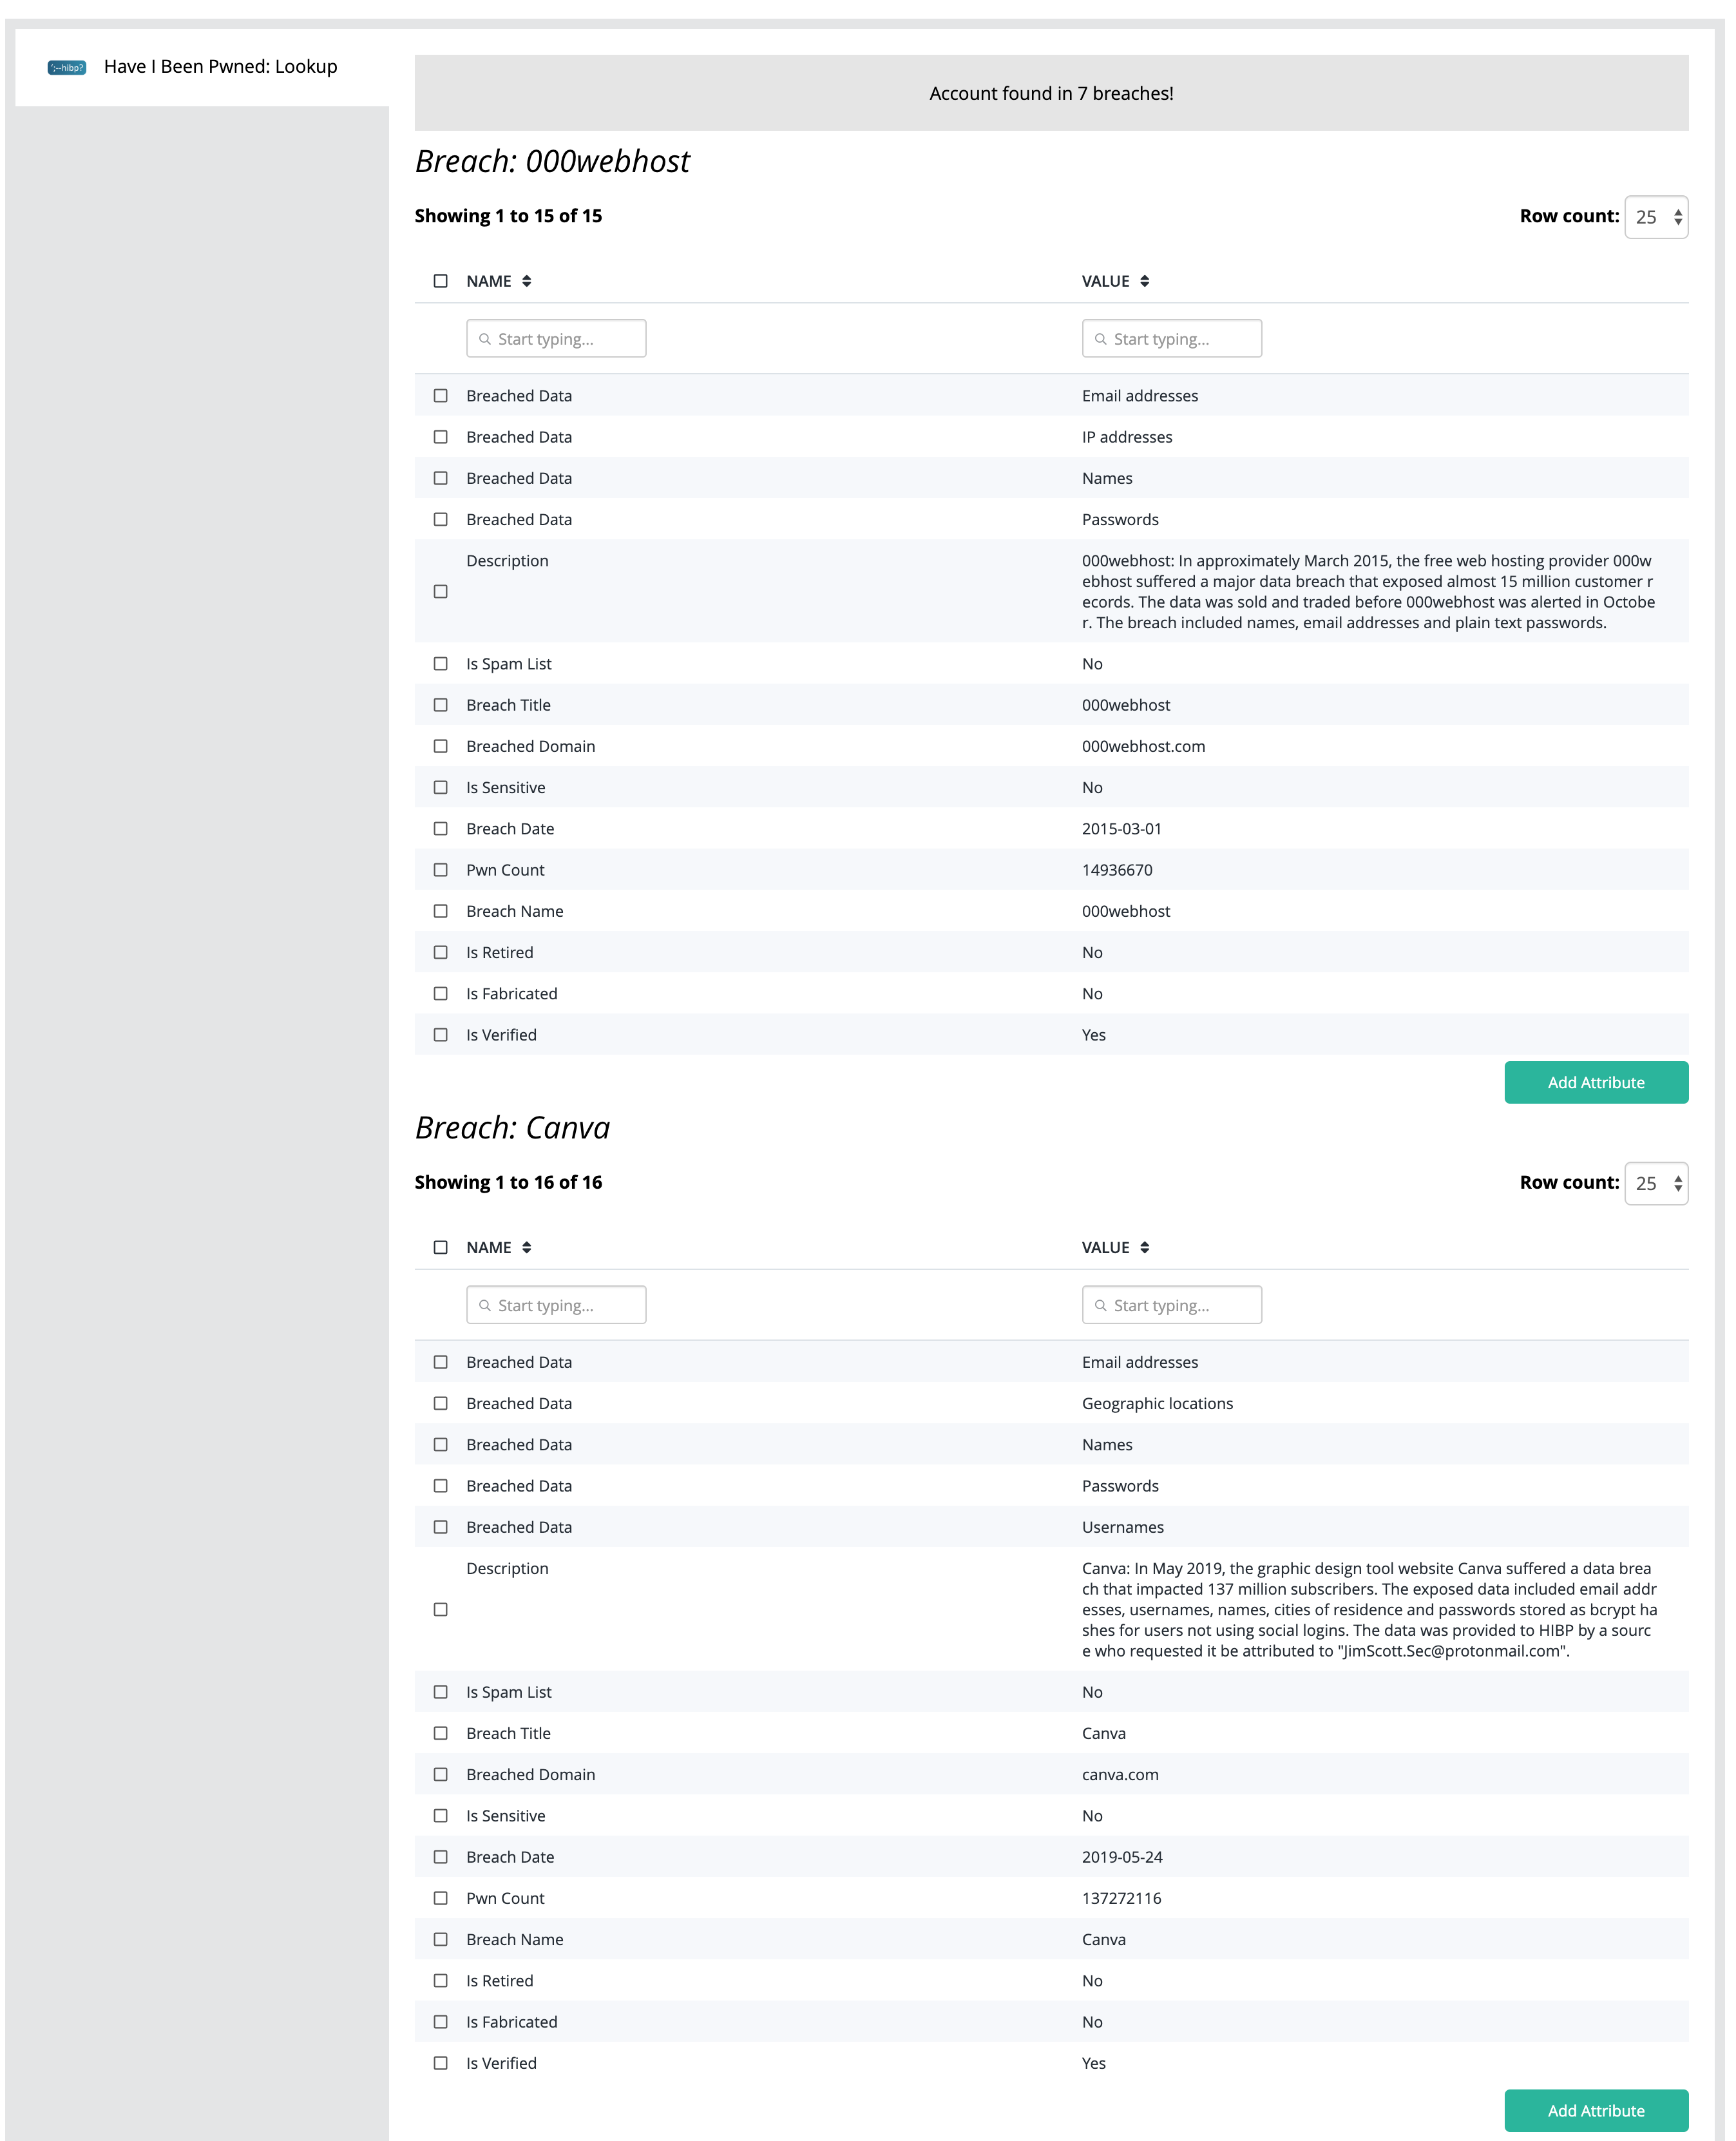Click Account found in 7 breaches banner
This screenshot has height=2141, width=1736.
coord(1051,93)
